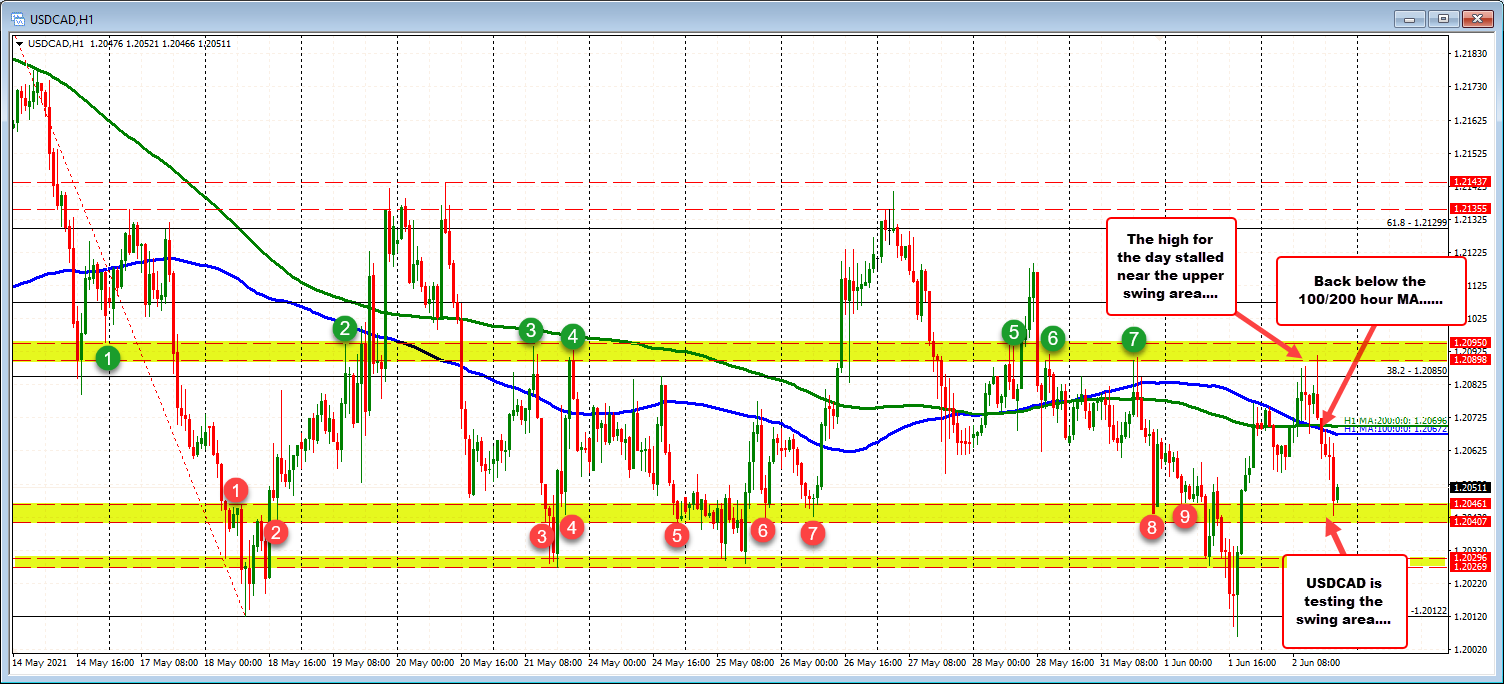Maximize the USDCAD,H1 chart window
The height and width of the screenshot is (684, 1504).
tap(1444, 18)
